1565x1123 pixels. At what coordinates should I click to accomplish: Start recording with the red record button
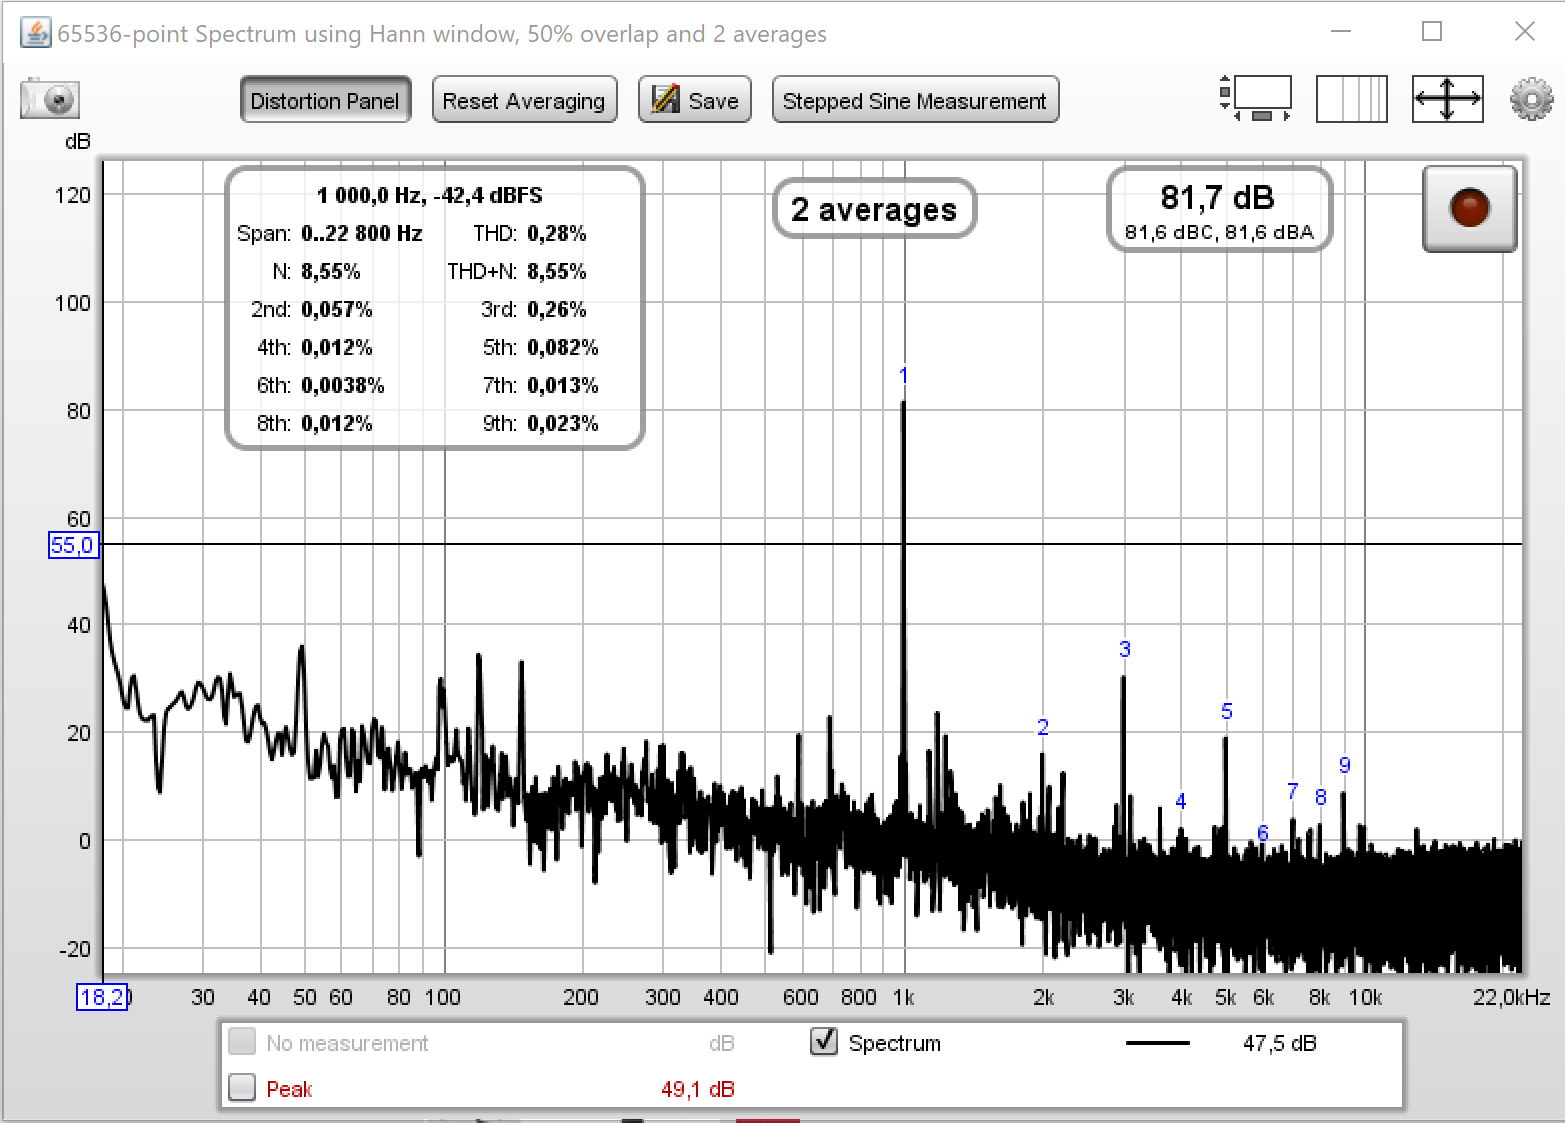coord(1469,208)
